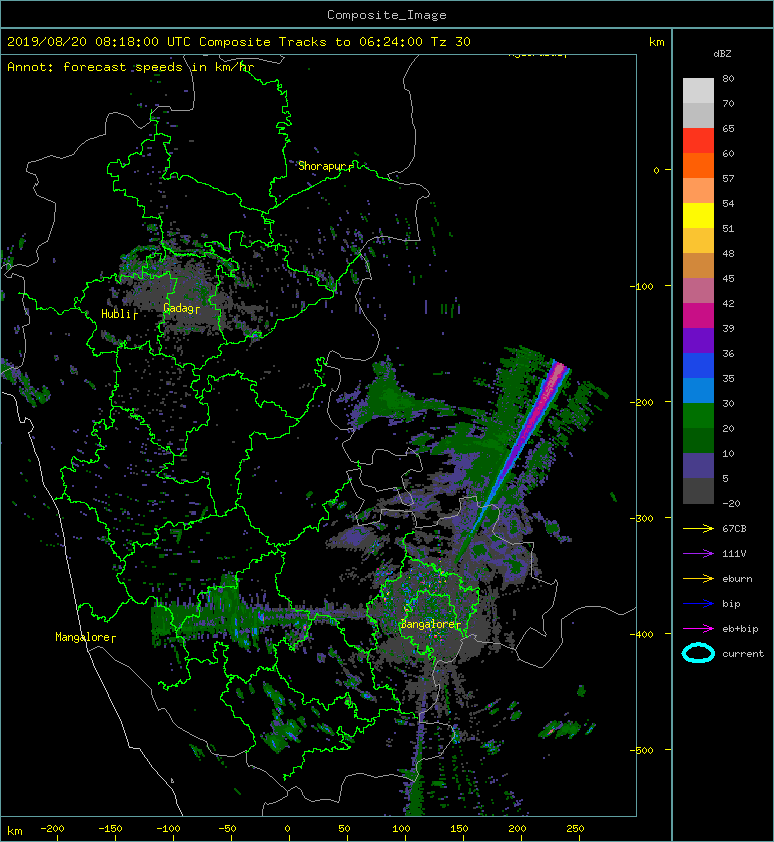Click the -300 tick on vertical axis
Viewport: 774px width, 842px height.
coord(641,518)
